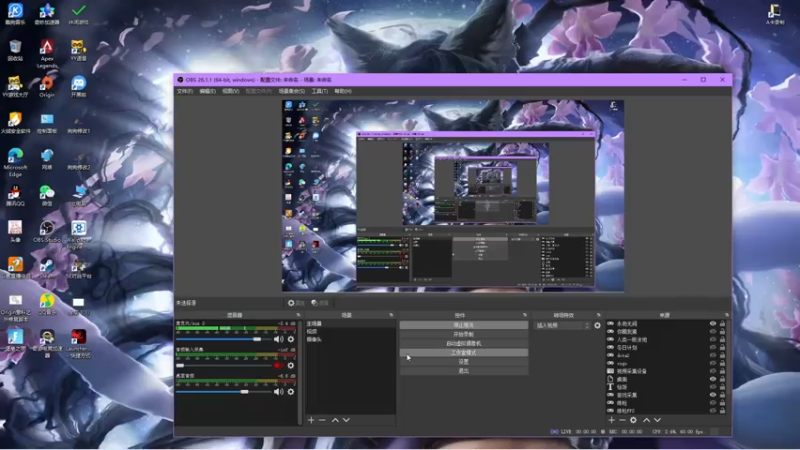Toggle visibility eye of 每日计划 source
Screen dimensions: 800x450
coord(713,347)
